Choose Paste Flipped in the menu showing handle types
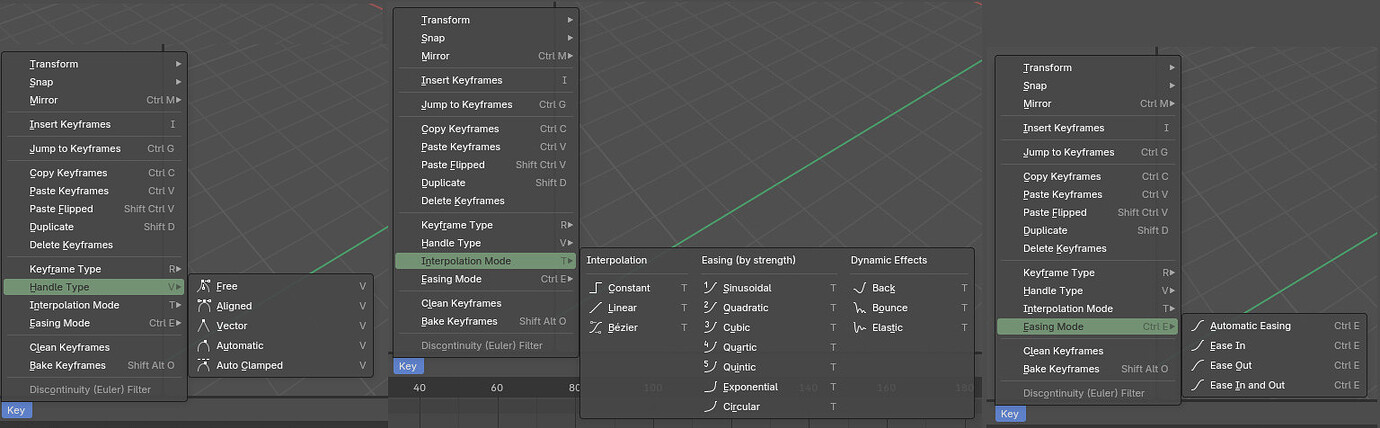 [x=94, y=209]
